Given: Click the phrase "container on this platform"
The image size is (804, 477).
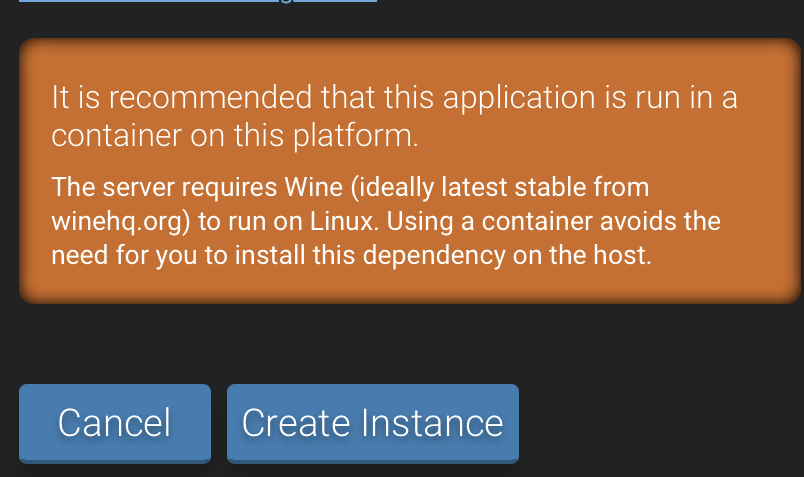Looking at the screenshot, I should 234,135.
